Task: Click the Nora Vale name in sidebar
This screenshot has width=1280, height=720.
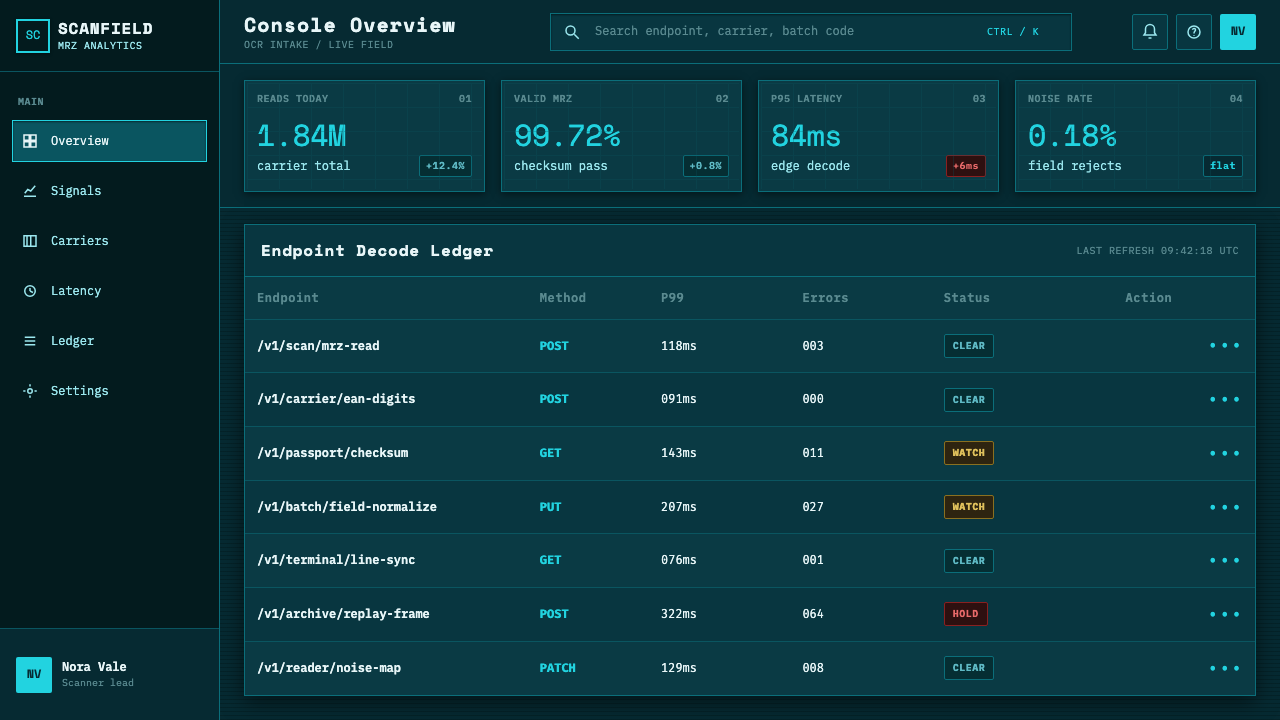Action: [x=94, y=667]
